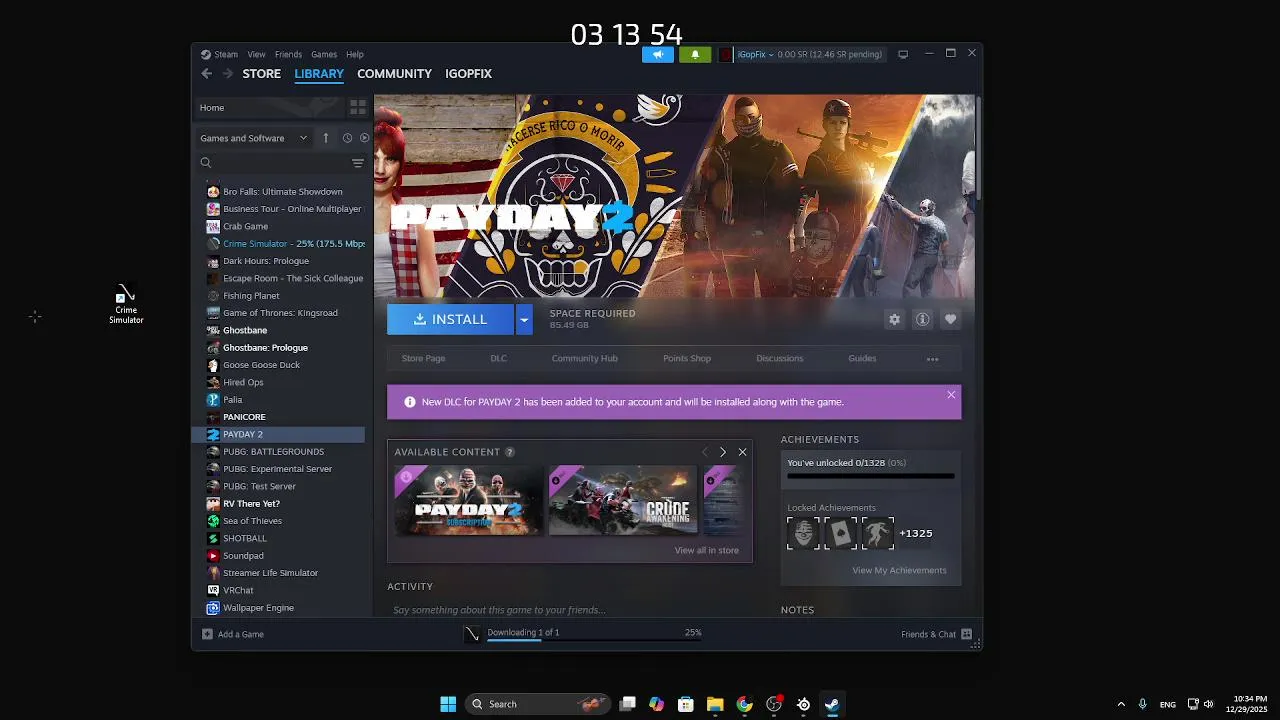Open the Friends menu
The height and width of the screenshot is (720, 1280).
[288, 54]
